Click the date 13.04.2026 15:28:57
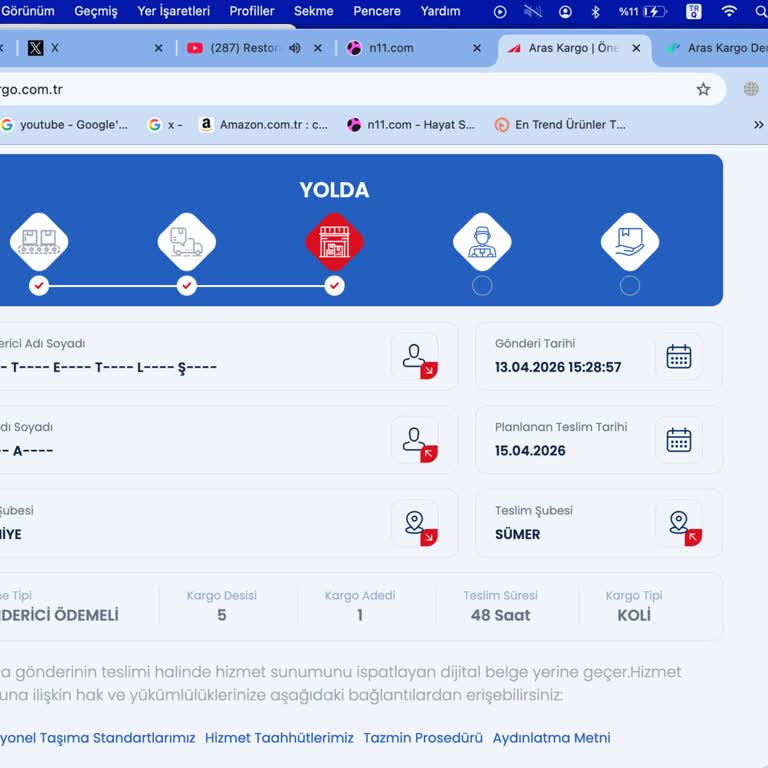The width and height of the screenshot is (768, 768). click(558, 367)
